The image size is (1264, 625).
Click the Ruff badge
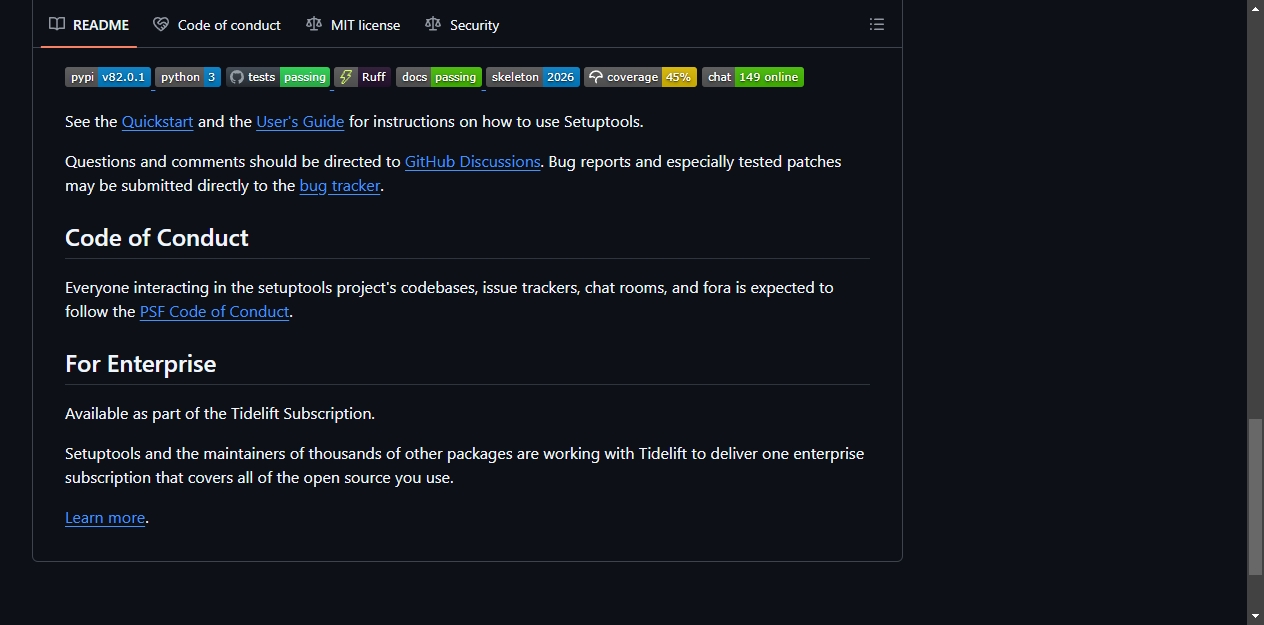(363, 77)
